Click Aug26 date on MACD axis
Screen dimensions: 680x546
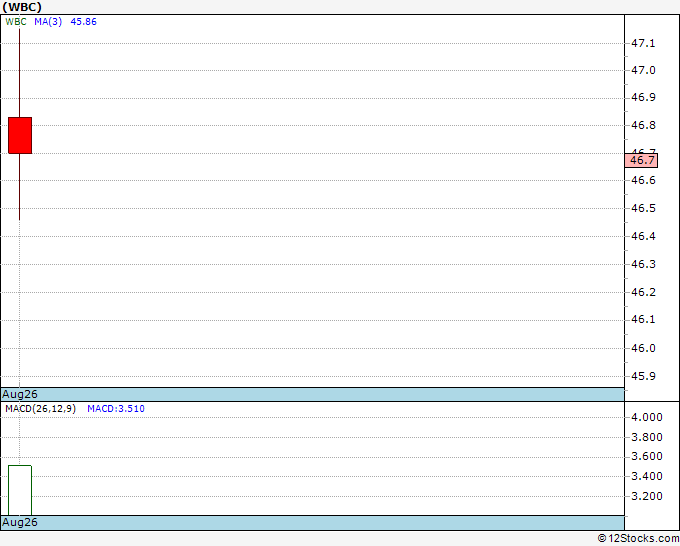tap(20, 522)
